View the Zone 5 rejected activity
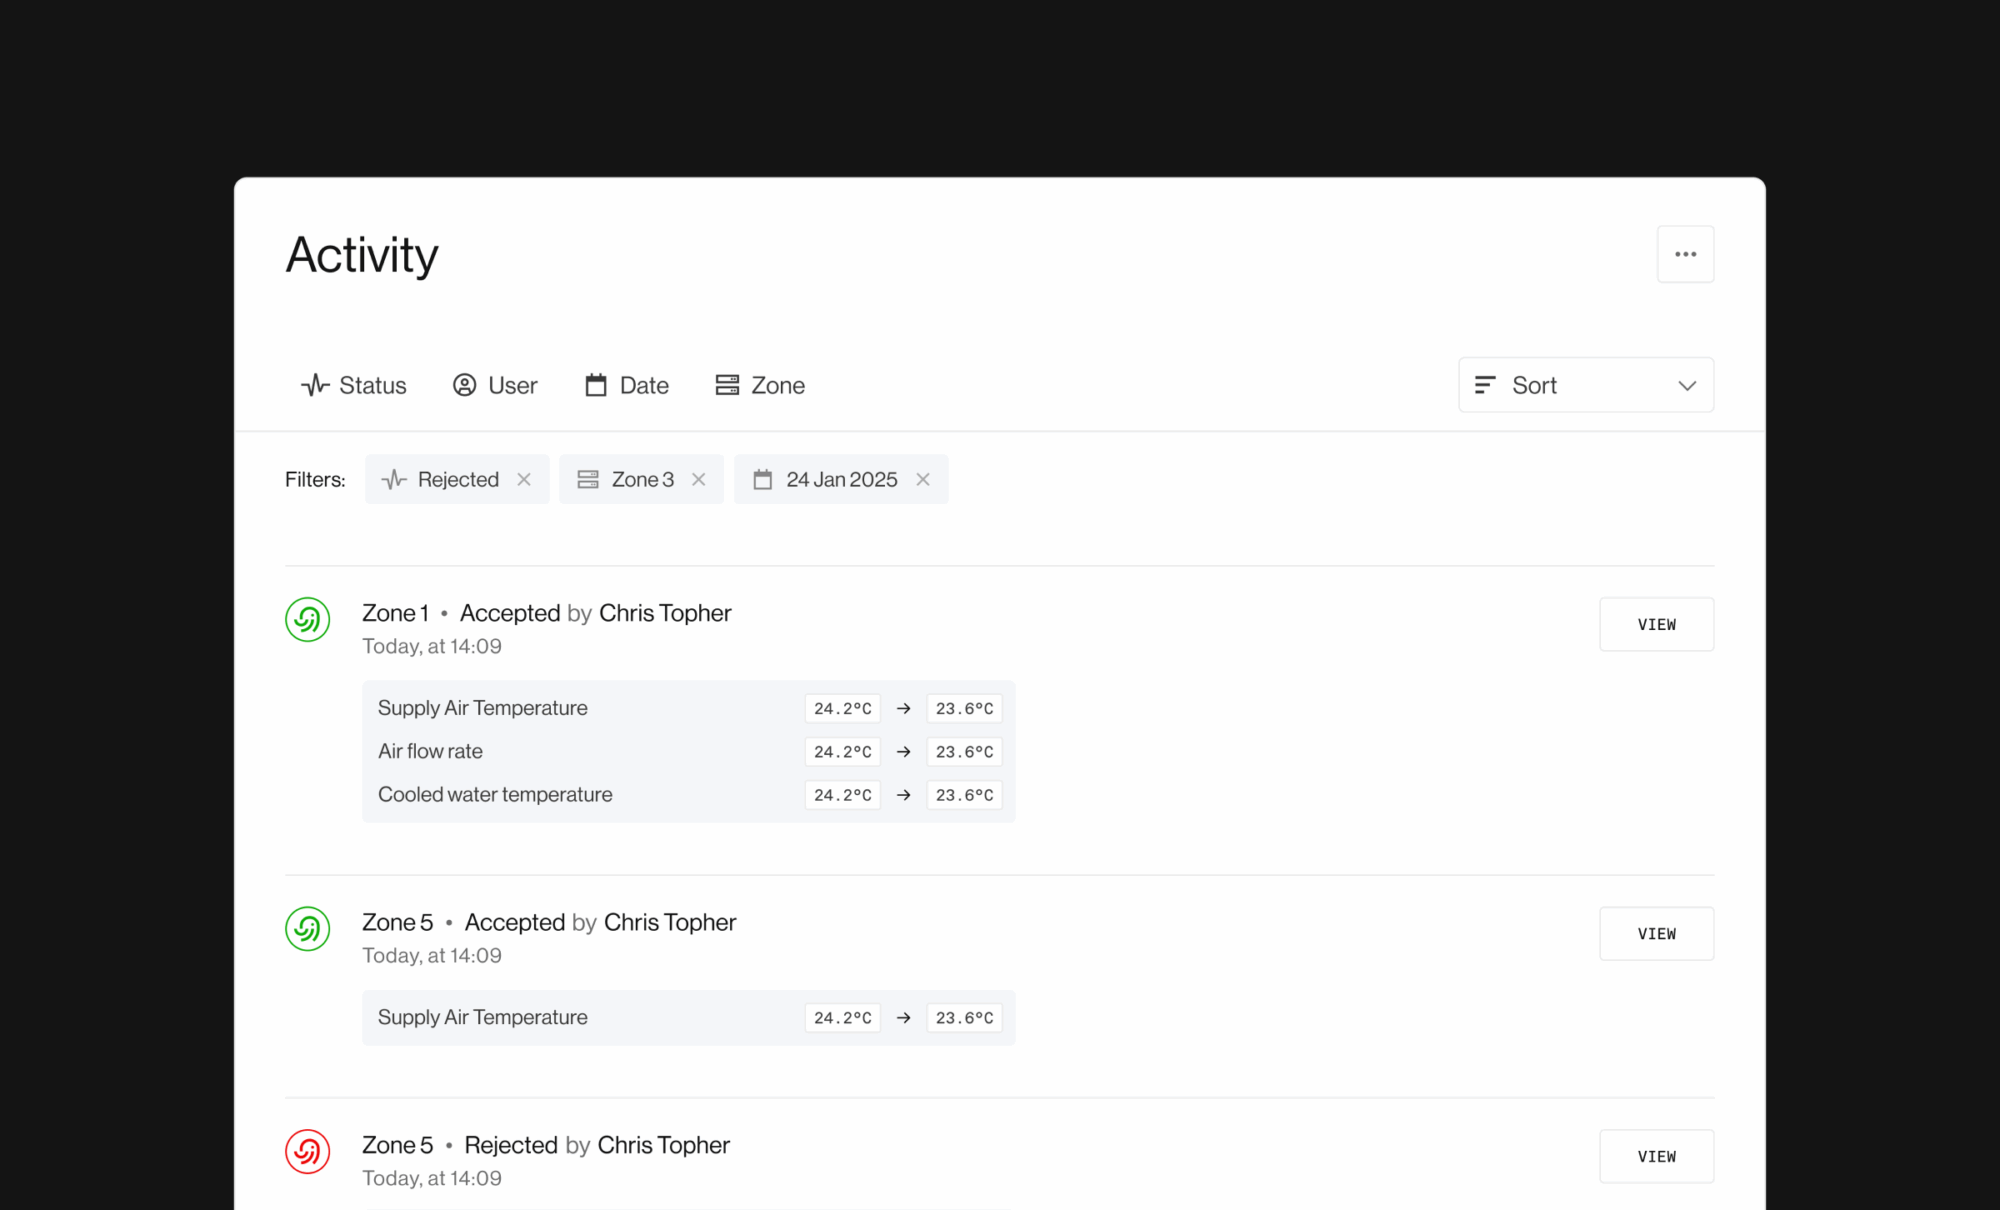 click(x=1656, y=1156)
